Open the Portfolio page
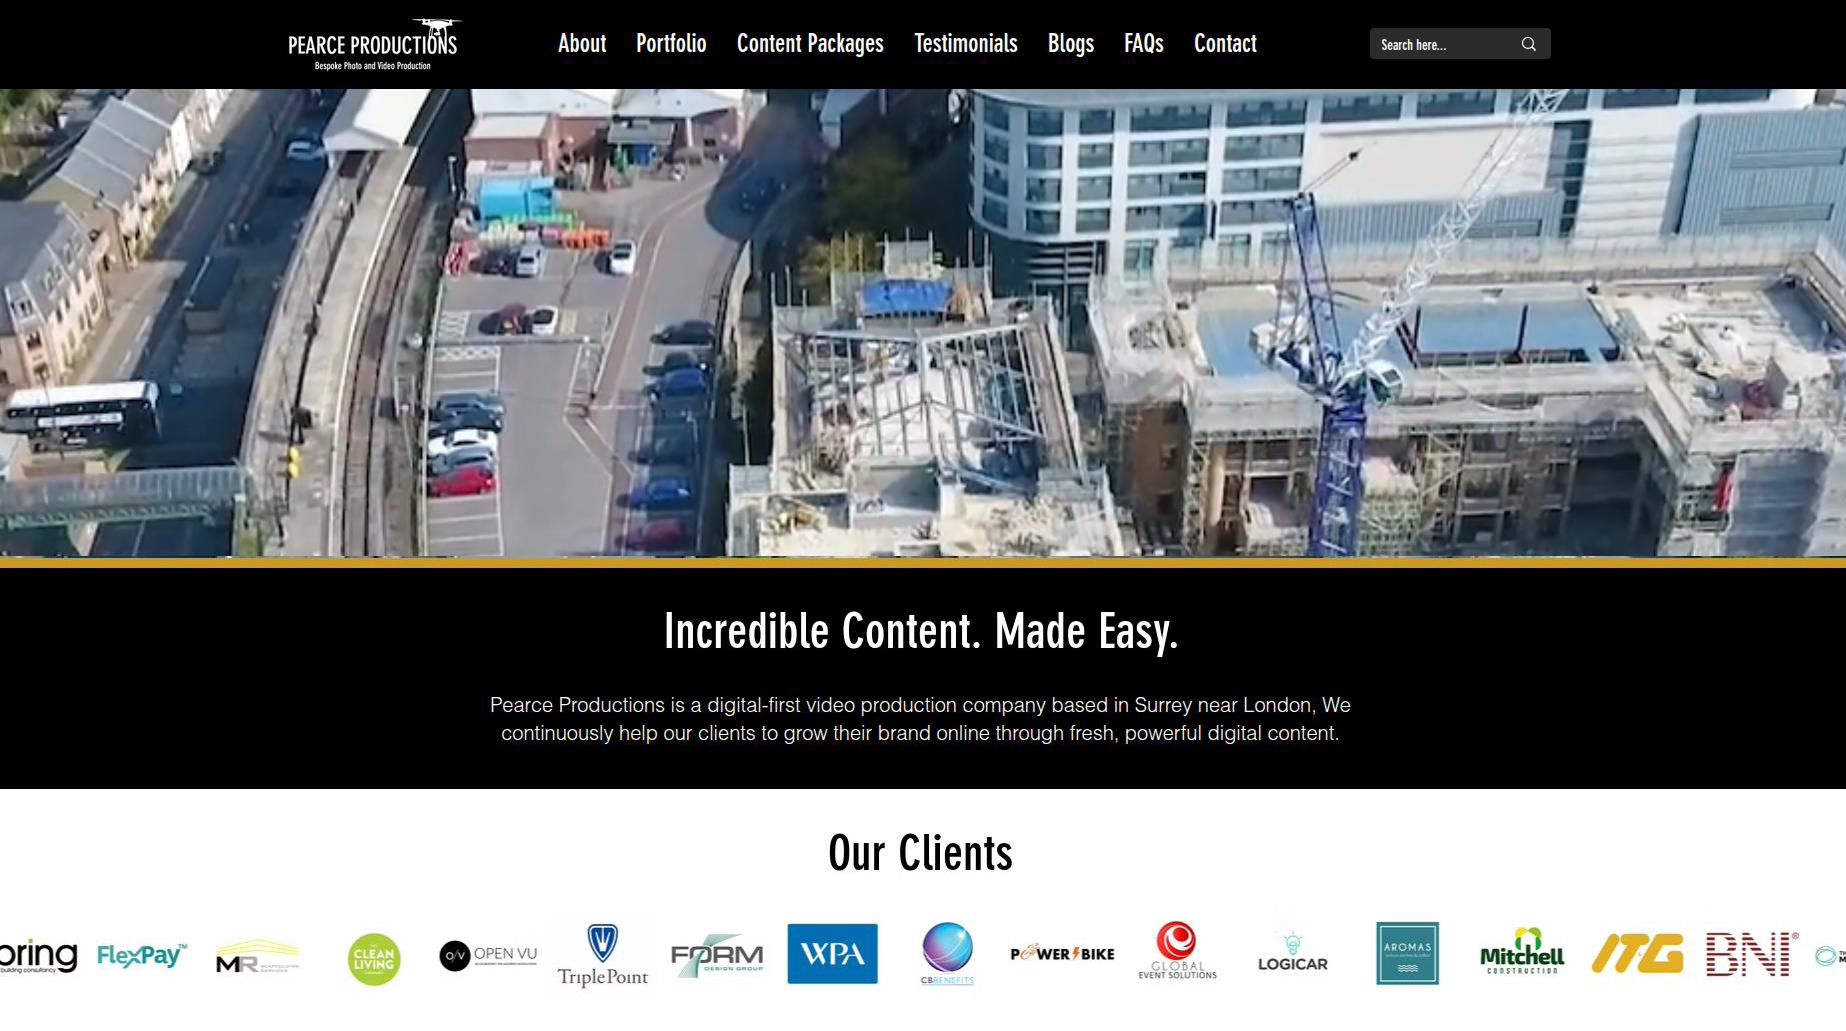 pyautogui.click(x=671, y=44)
